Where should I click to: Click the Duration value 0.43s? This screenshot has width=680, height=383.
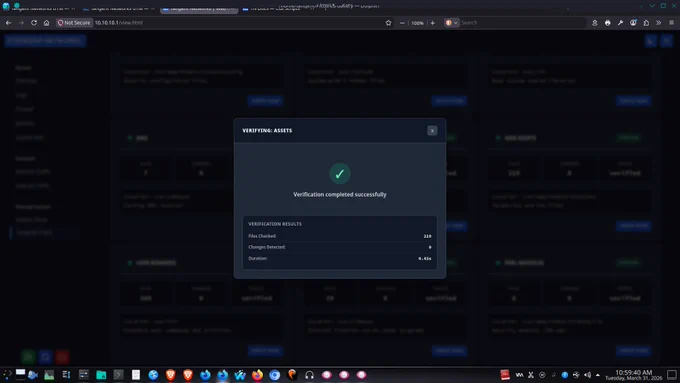425,259
